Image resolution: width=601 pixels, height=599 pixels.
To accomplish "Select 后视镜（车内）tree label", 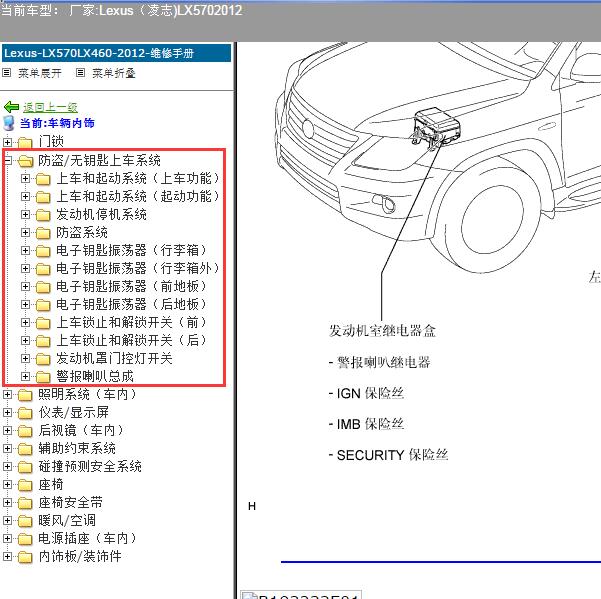I will point(81,430).
